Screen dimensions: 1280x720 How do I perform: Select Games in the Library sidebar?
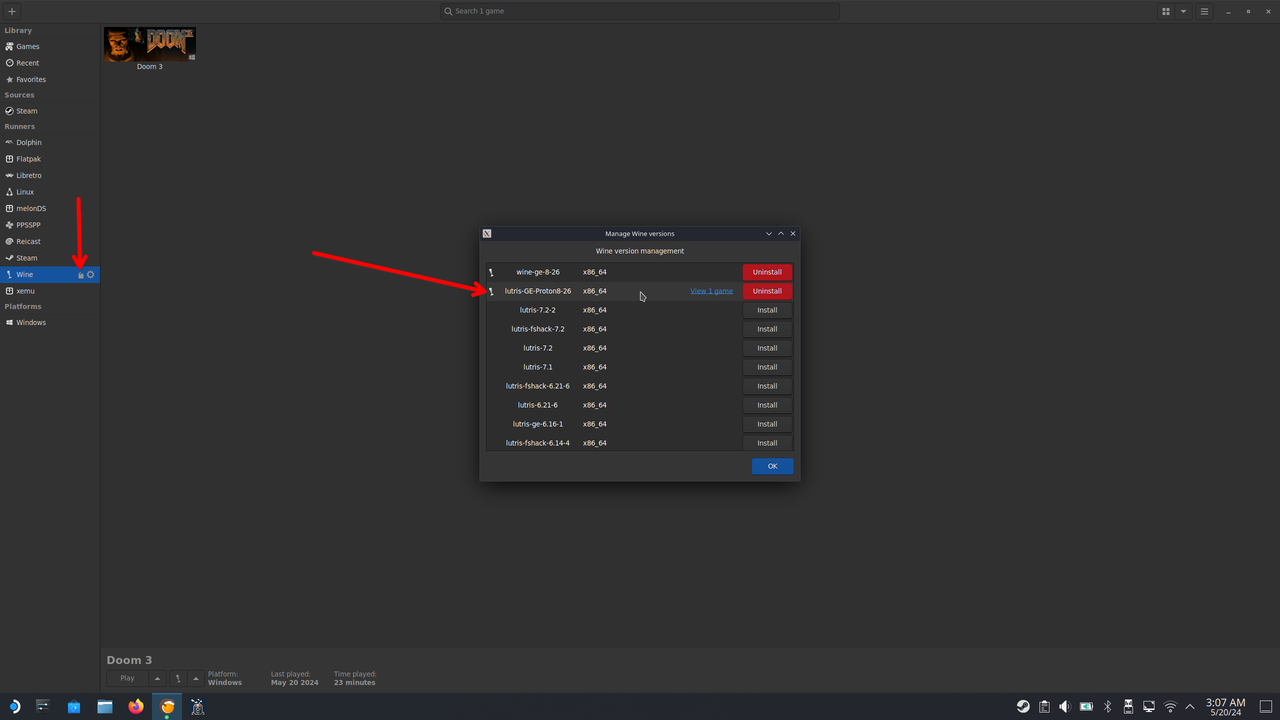(50, 46)
